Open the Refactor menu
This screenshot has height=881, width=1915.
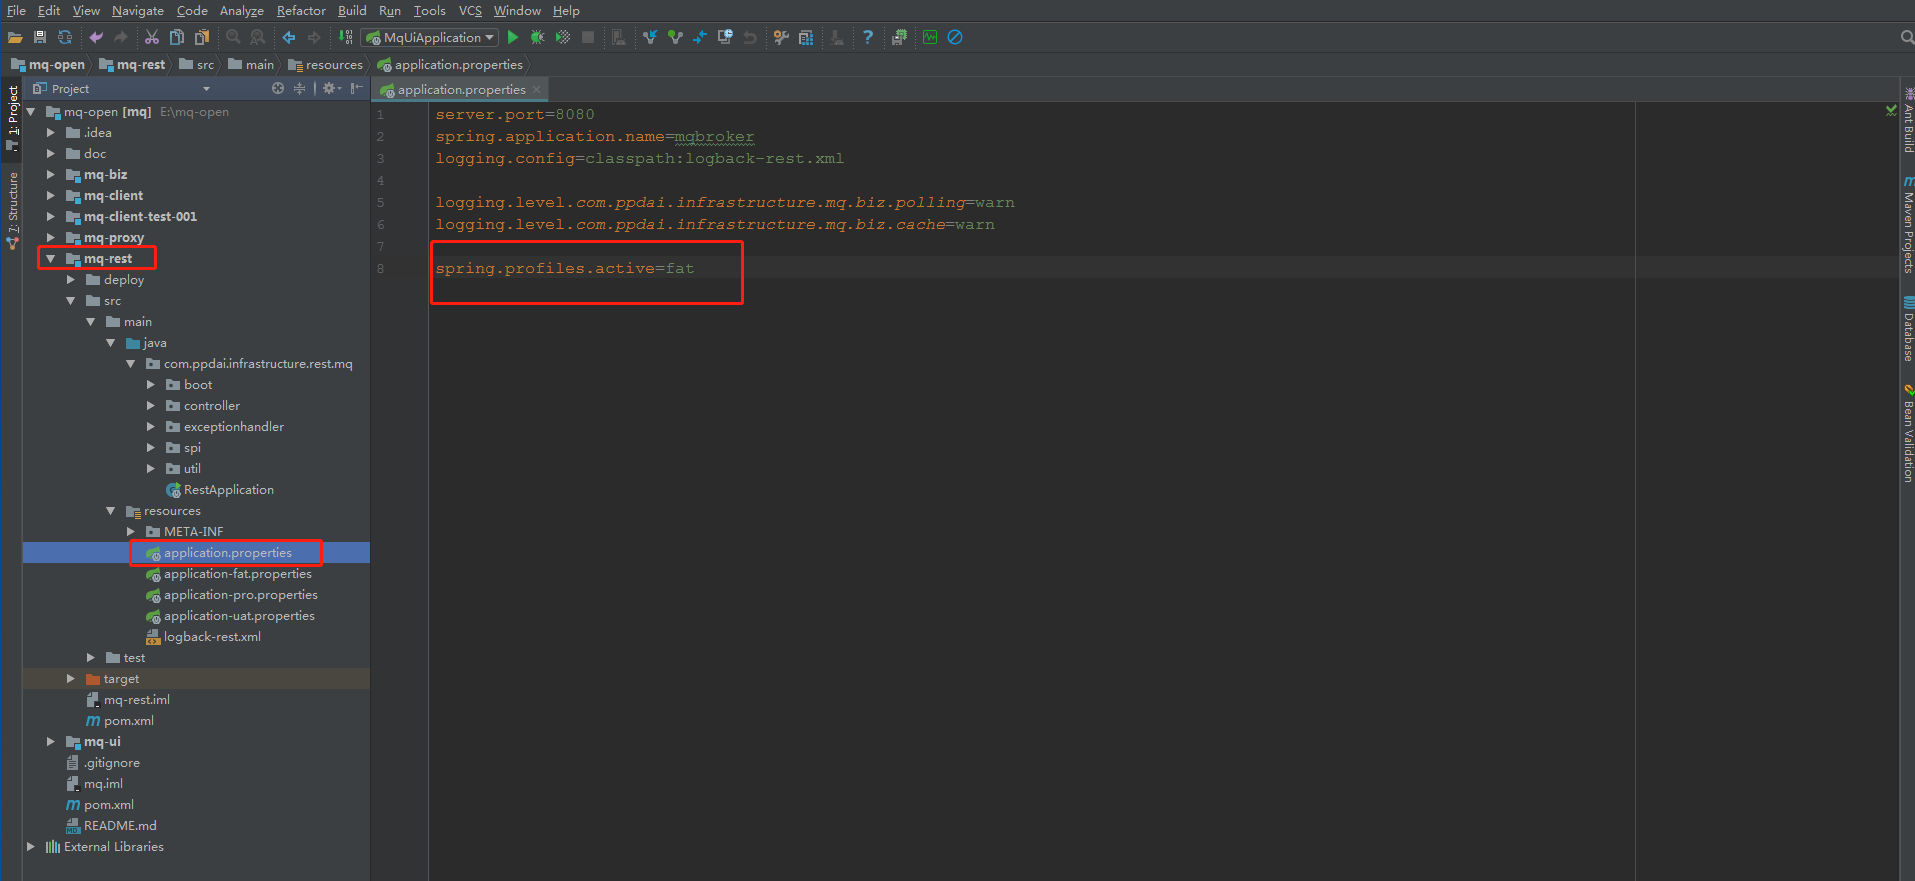(x=301, y=10)
